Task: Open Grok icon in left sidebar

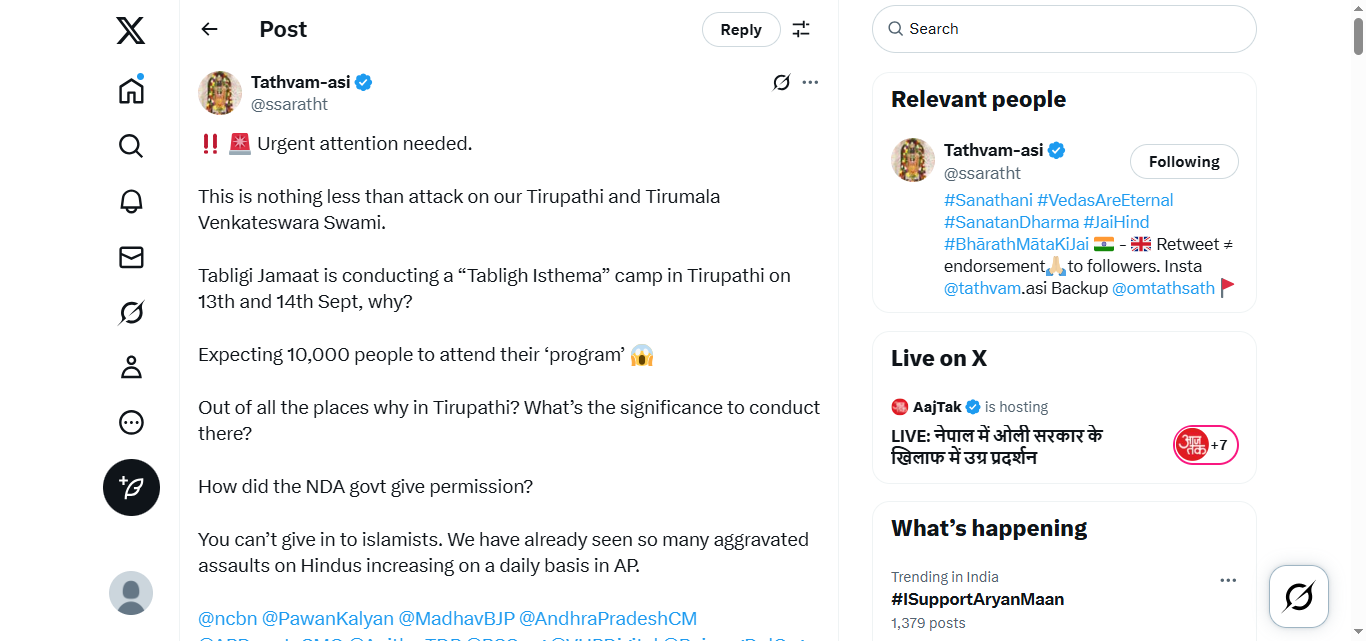Action: tap(131, 313)
